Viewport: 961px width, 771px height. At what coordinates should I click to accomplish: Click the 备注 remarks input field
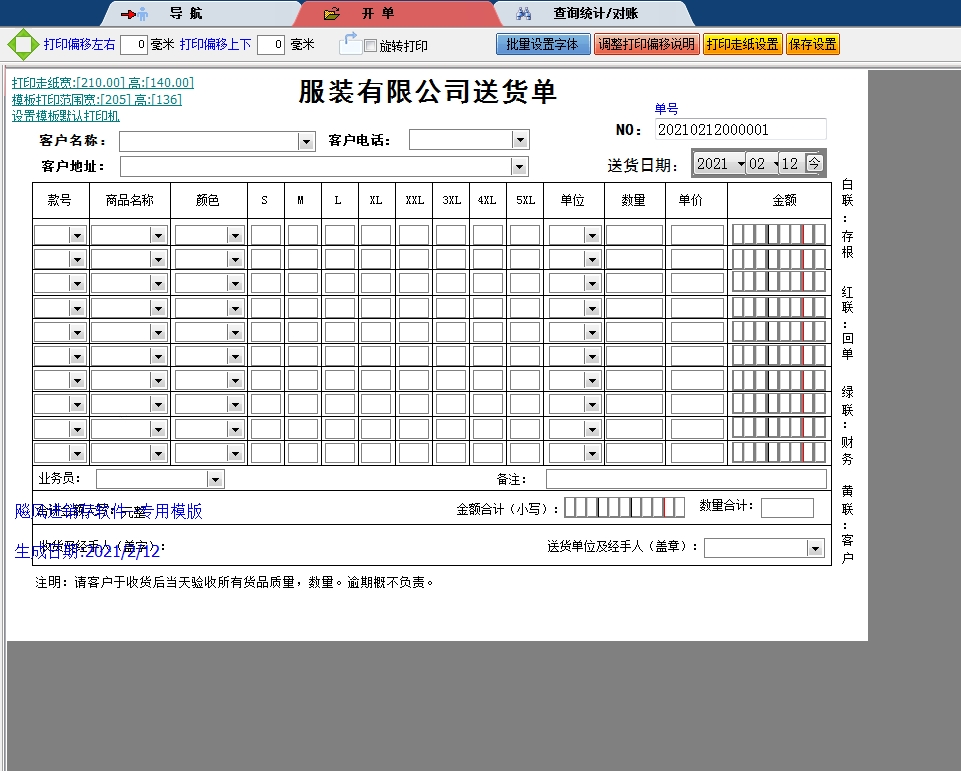[686, 480]
